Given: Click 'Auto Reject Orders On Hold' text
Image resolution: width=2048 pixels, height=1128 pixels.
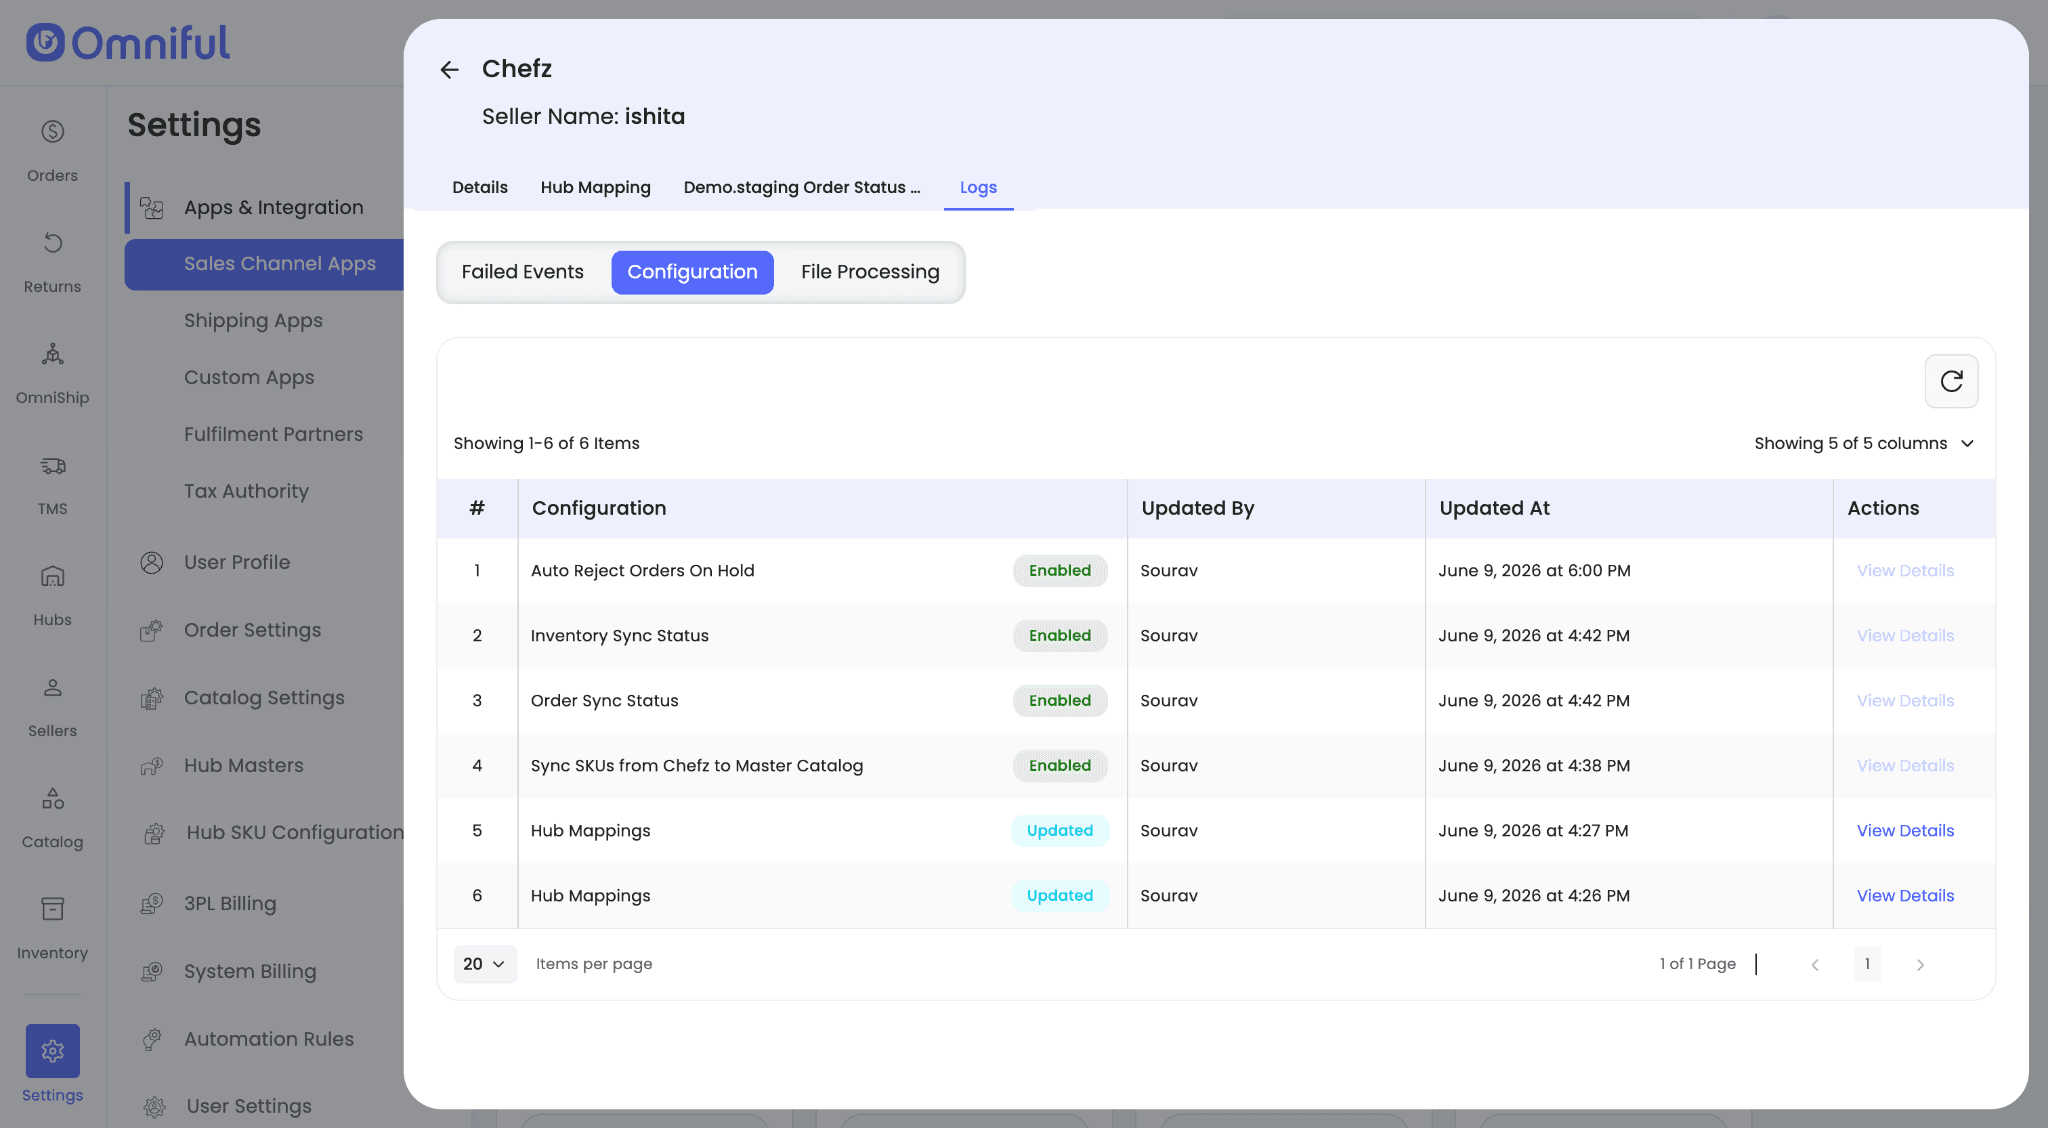Looking at the screenshot, I should 642,571.
